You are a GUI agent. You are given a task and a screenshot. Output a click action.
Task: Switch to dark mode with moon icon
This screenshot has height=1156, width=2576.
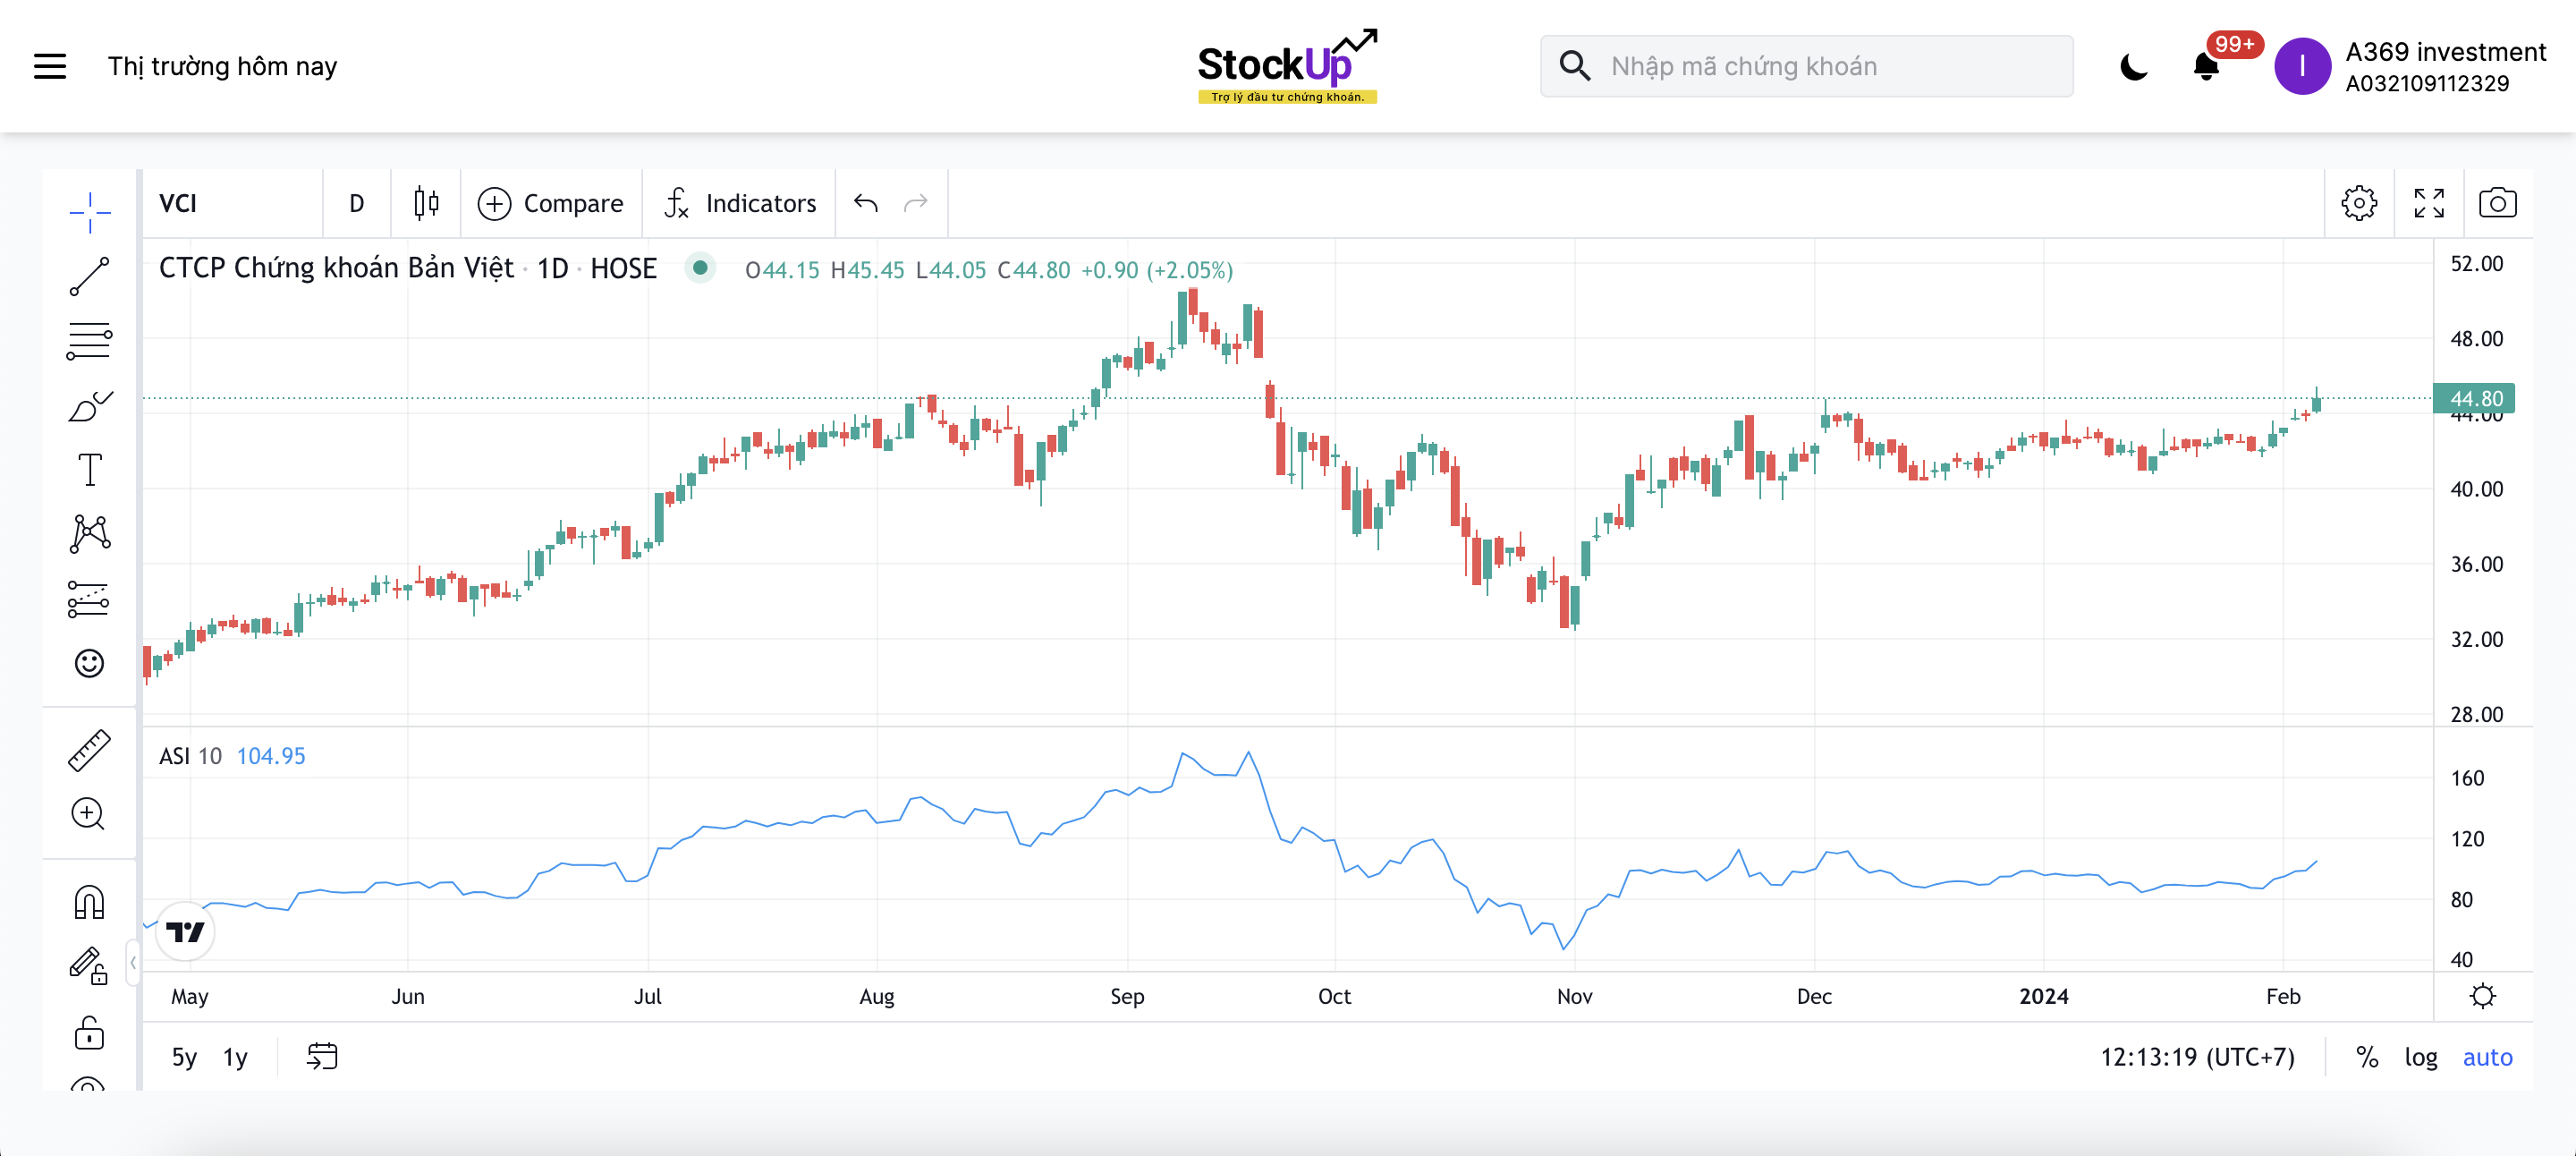click(x=2133, y=66)
